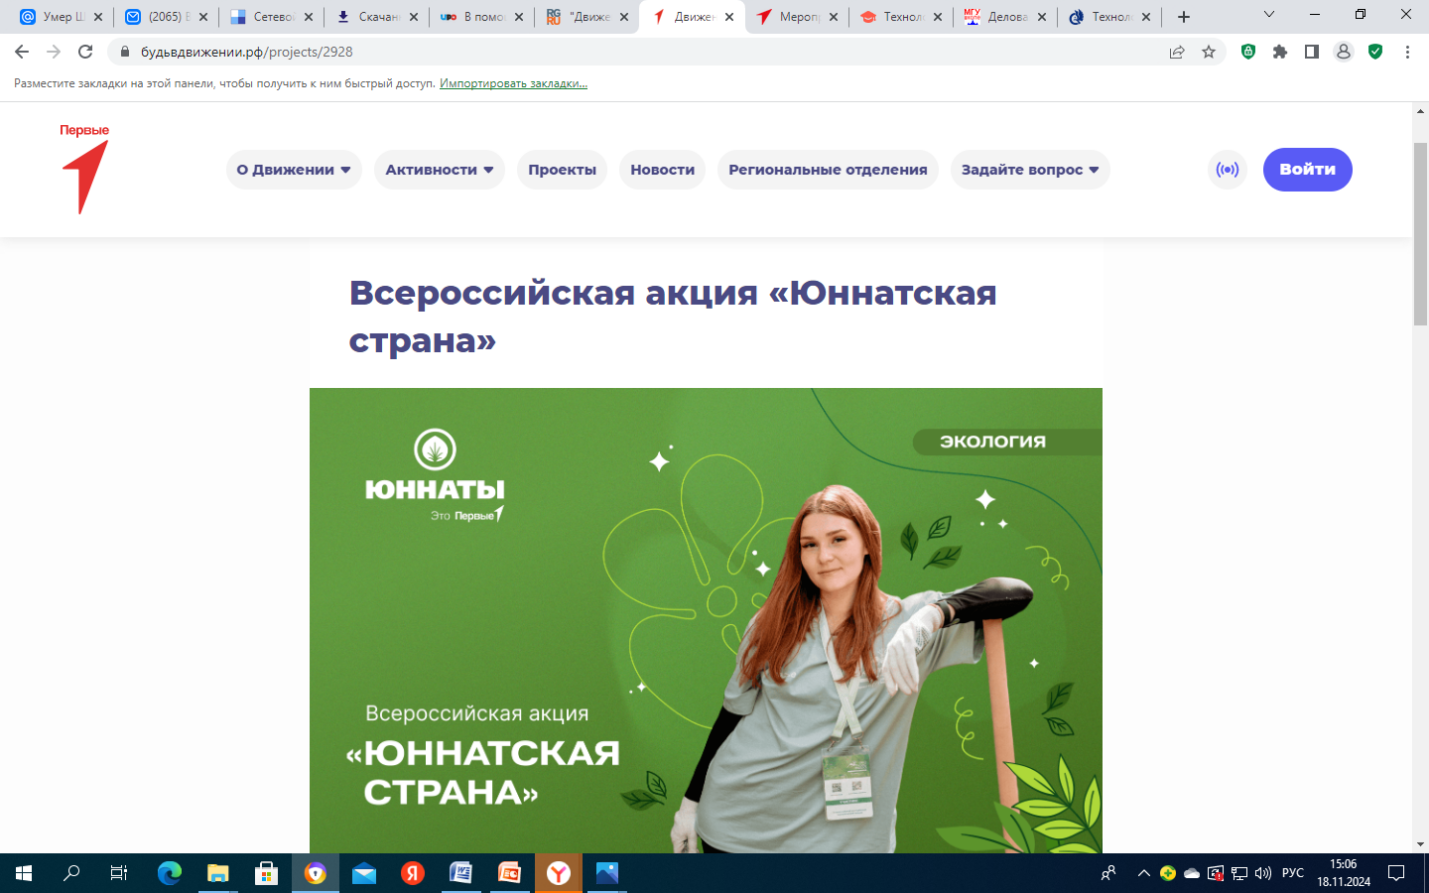Expand the Задайте вопрос dropdown

(x=1029, y=170)
